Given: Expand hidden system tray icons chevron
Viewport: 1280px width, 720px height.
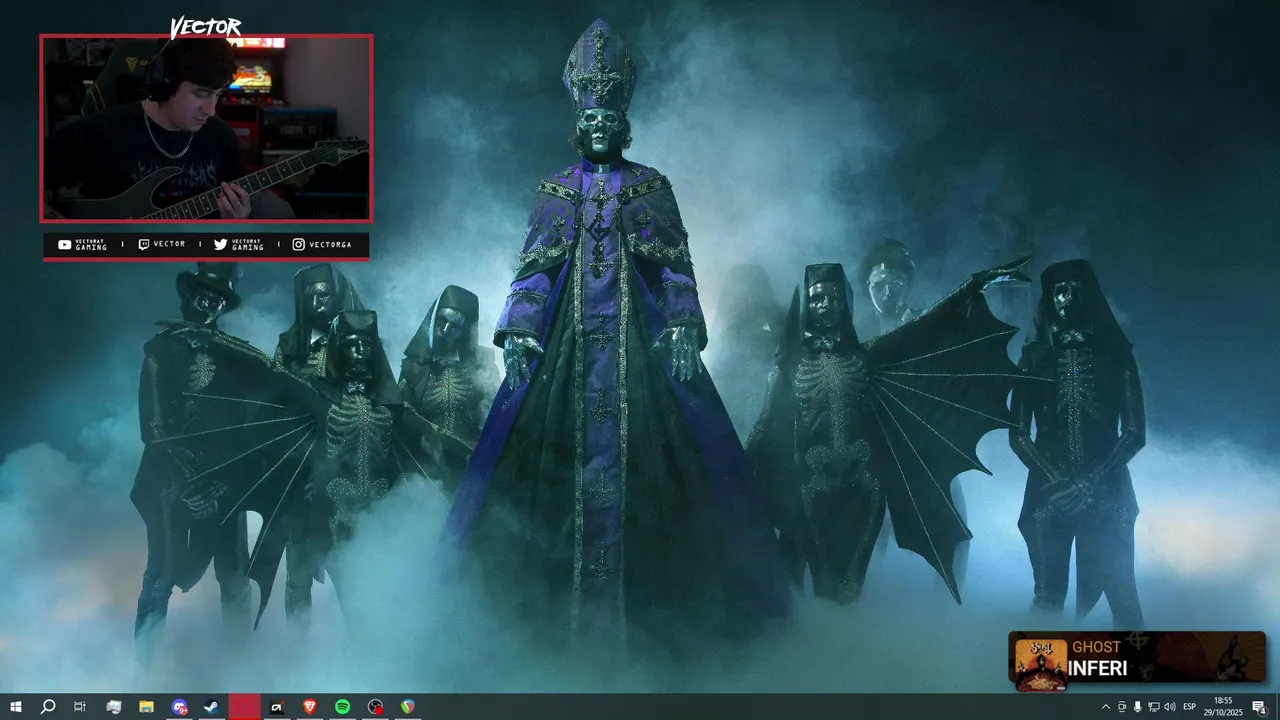Looking at the screenshot, I should coord(1105,707).
